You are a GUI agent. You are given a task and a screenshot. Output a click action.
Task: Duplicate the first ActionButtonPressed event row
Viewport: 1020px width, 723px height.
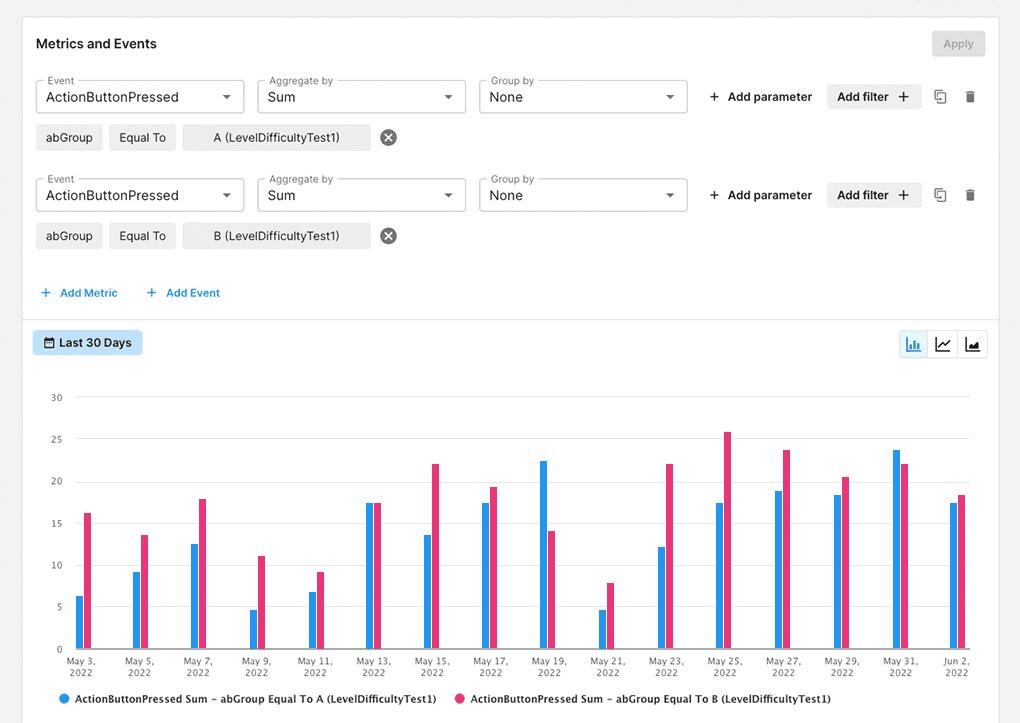[x=940, y=96]
